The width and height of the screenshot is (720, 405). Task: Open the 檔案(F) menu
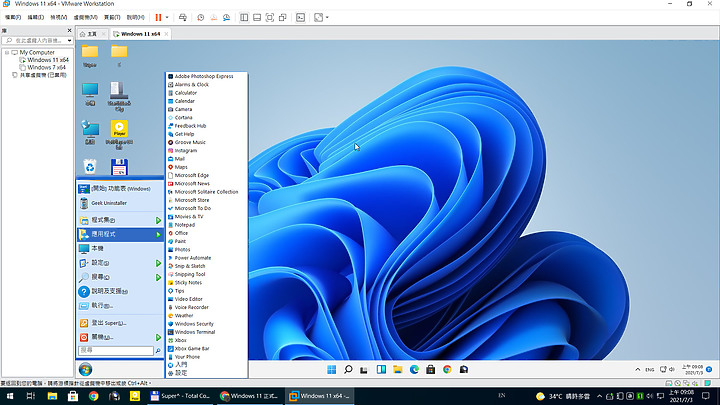(13, 17)
